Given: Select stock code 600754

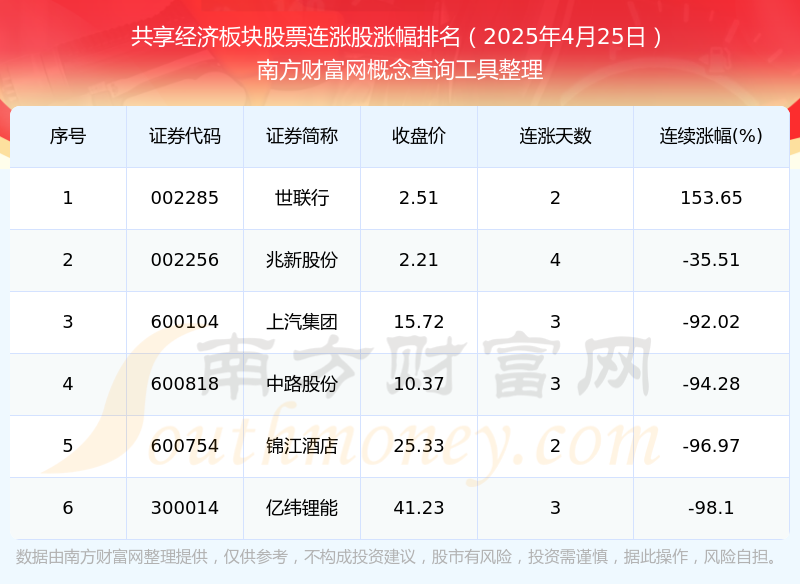Looking at the screenshot, I should pos(185,446).
